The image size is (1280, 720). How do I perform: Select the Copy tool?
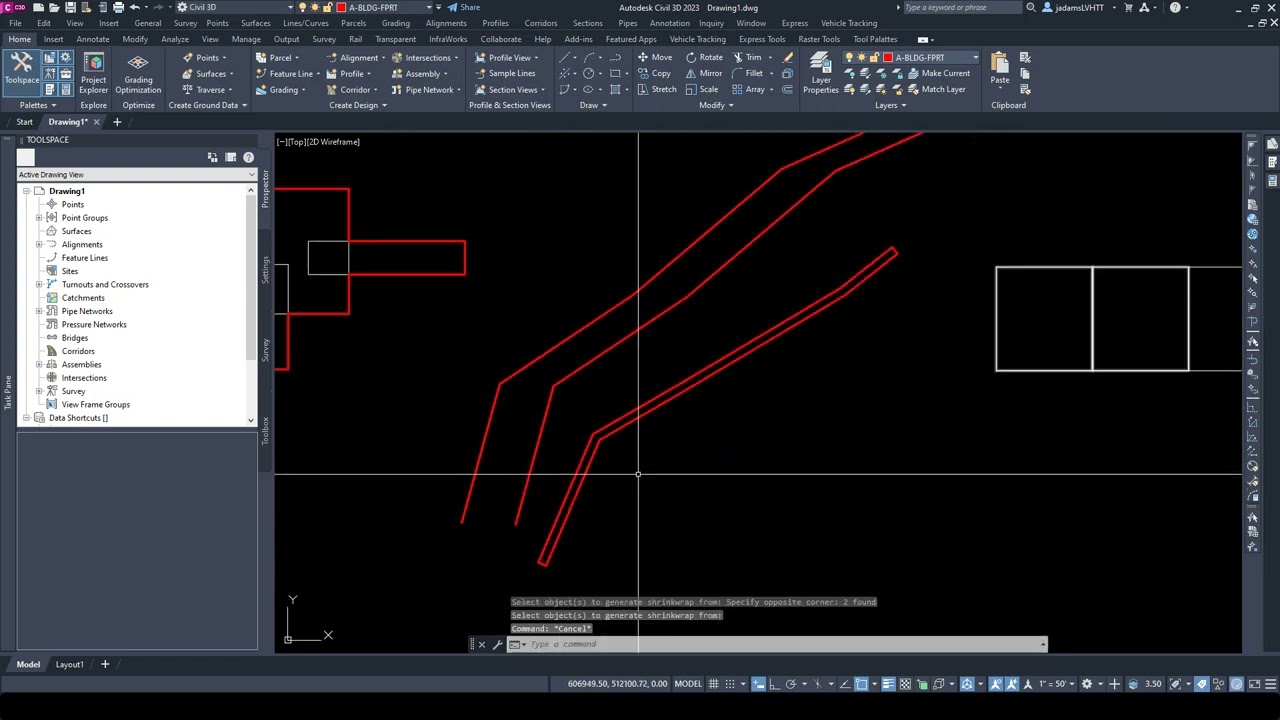click(654, 73)
